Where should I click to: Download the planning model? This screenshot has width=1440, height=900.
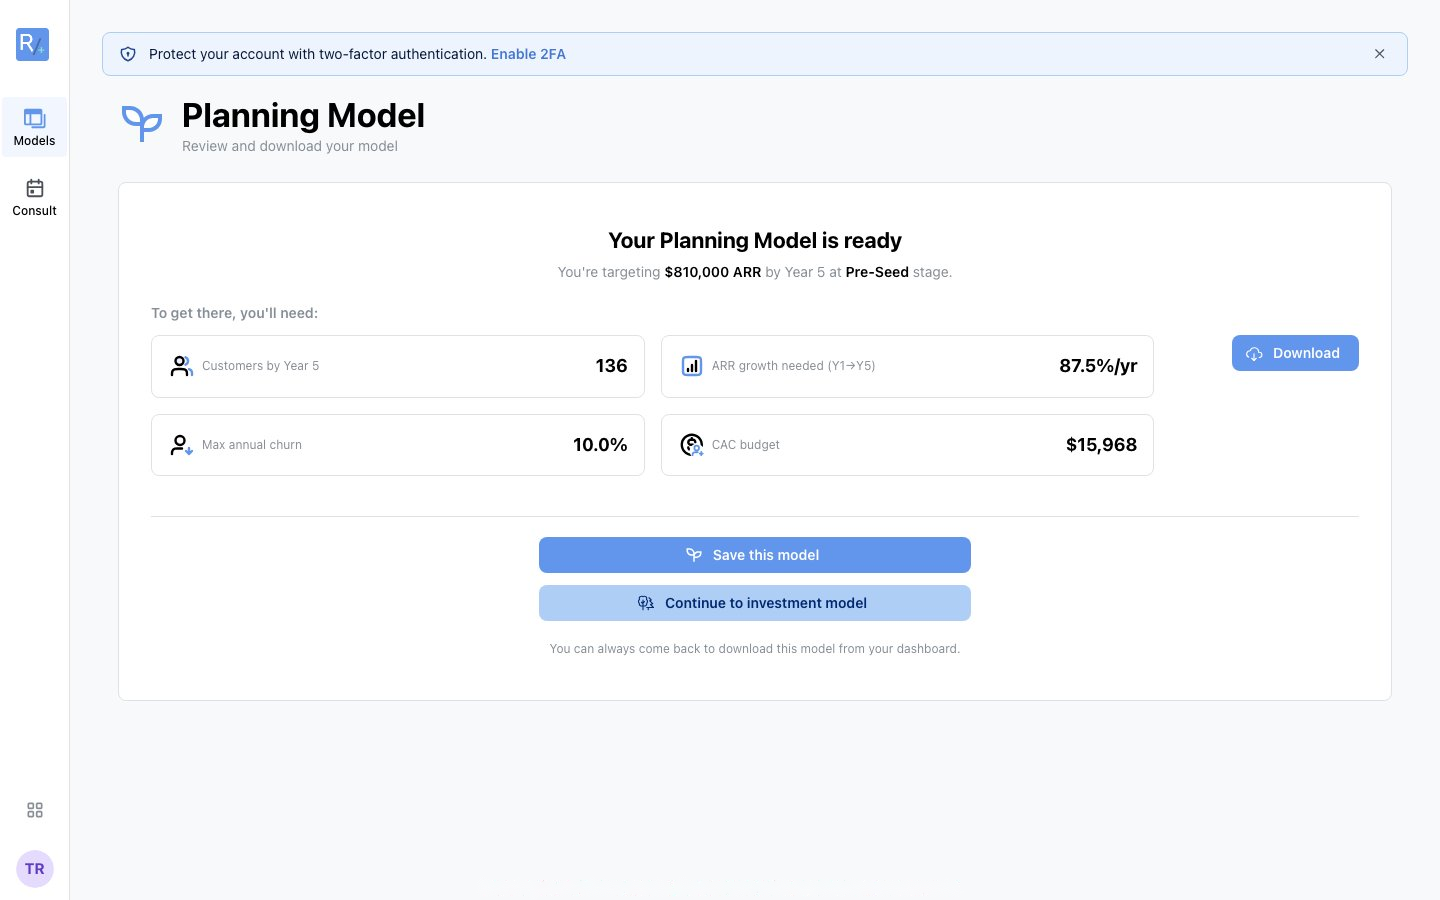(x=1295, y=353)
